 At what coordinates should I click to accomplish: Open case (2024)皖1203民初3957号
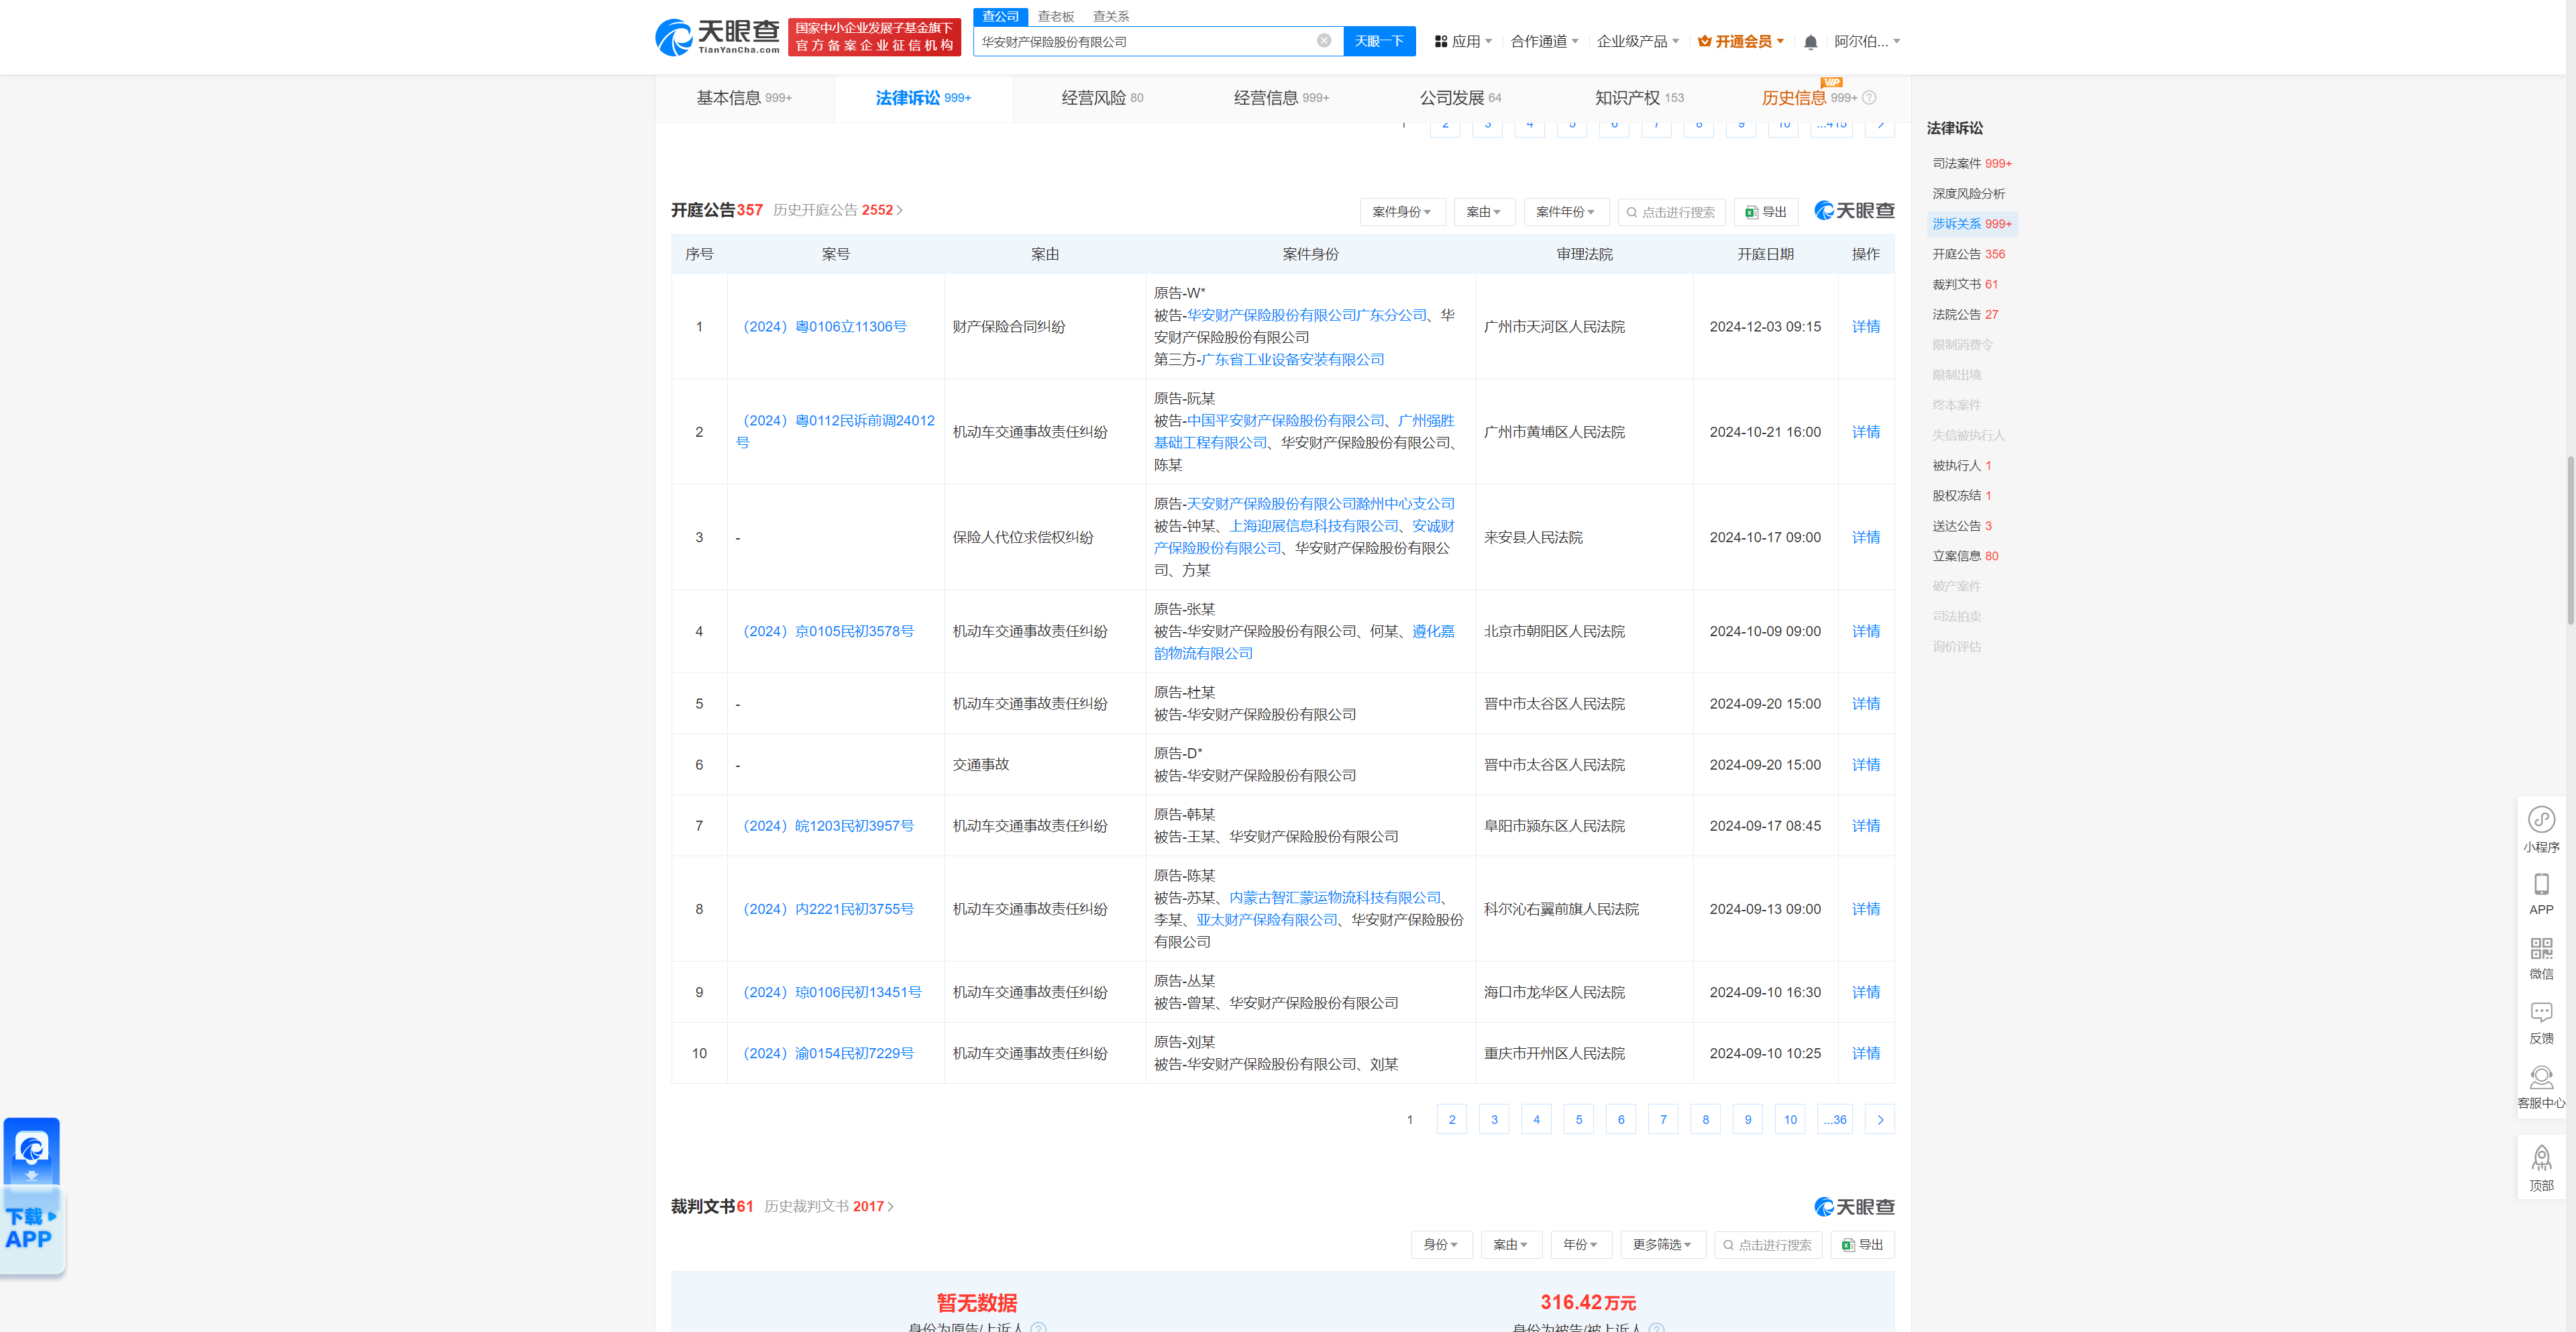(x=828, y=826)
